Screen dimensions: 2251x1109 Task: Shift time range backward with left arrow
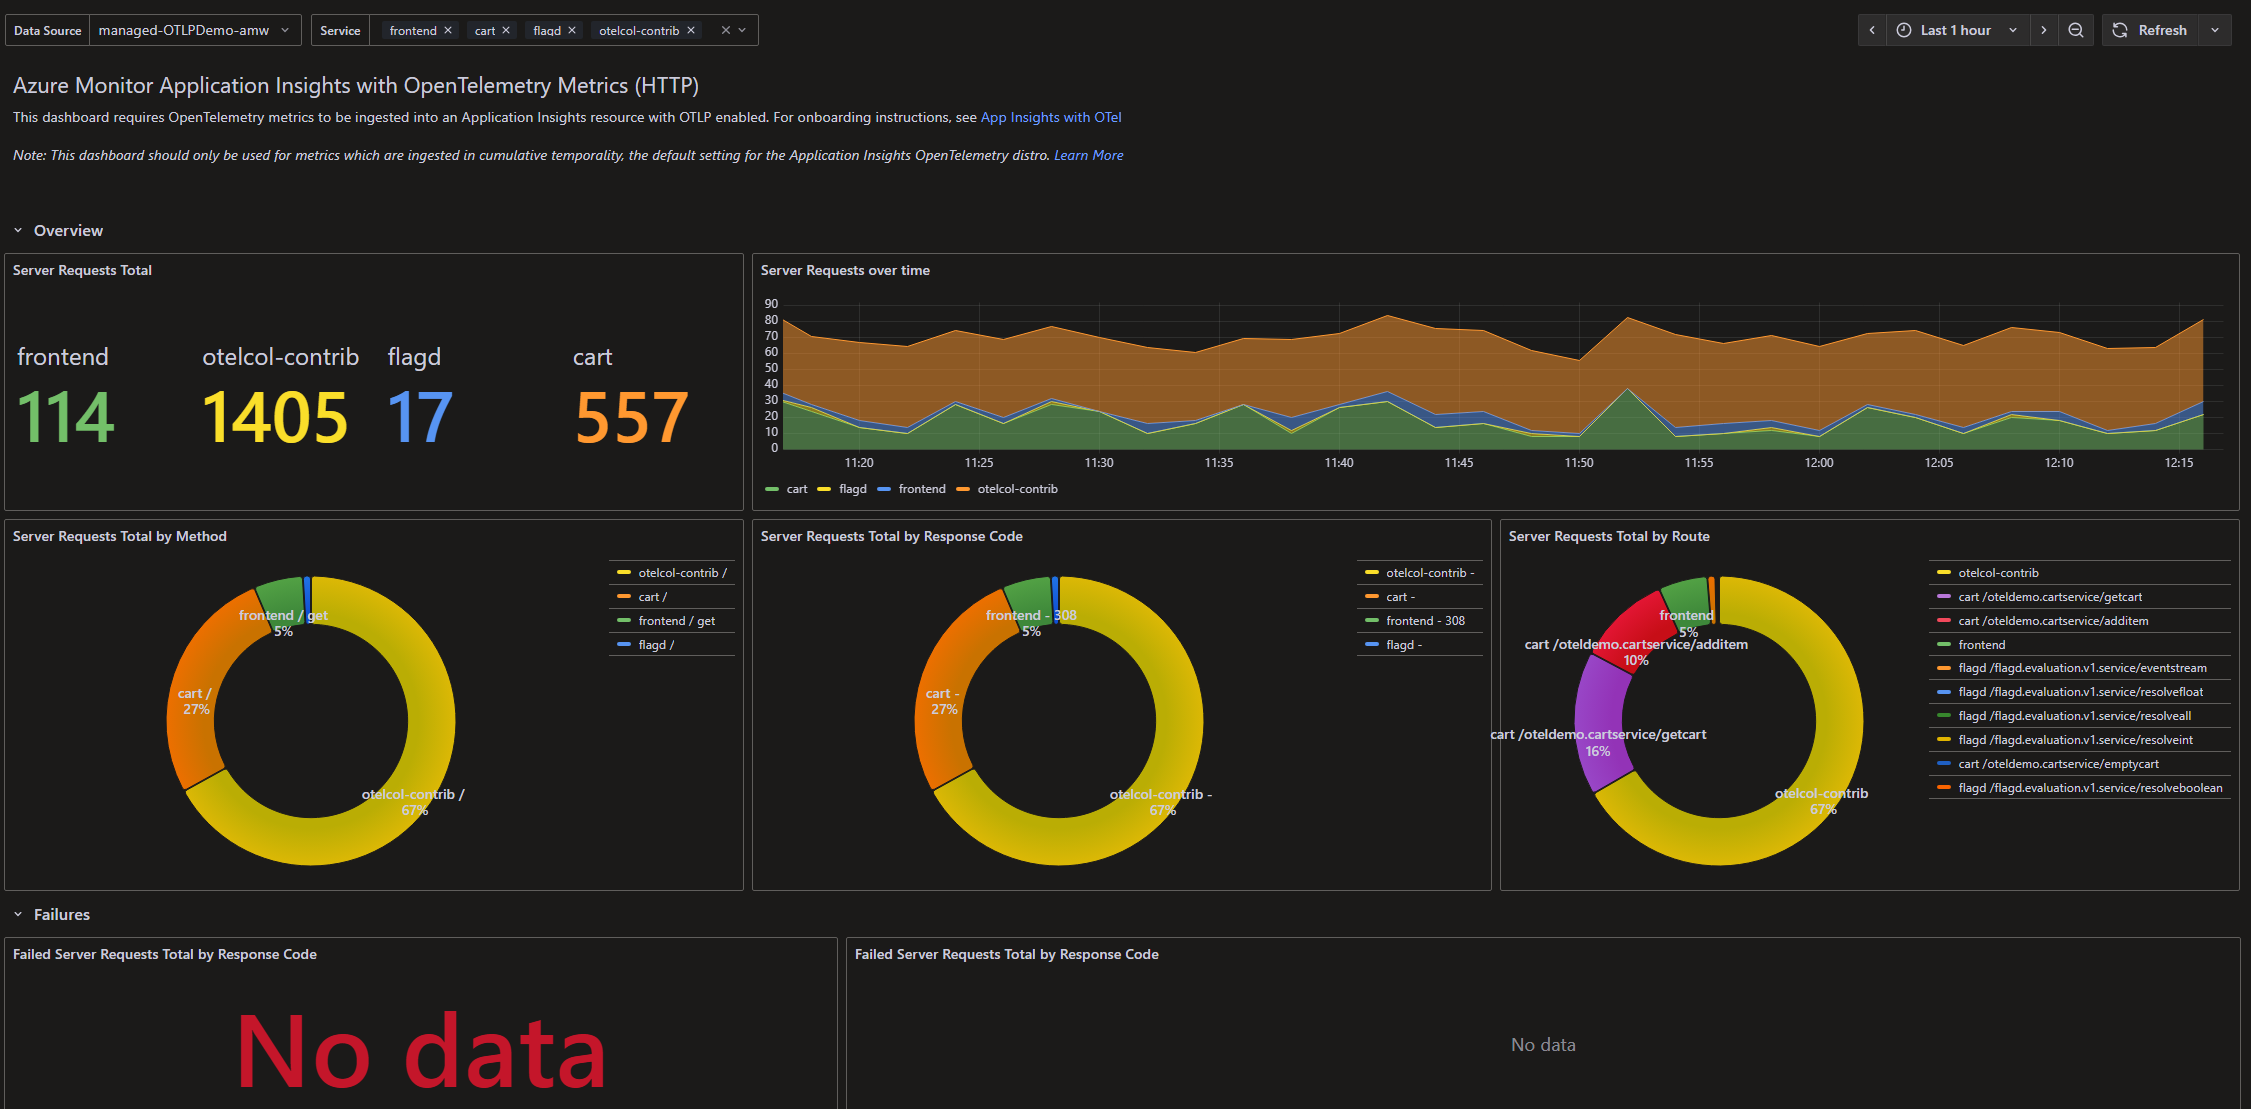1872,30
